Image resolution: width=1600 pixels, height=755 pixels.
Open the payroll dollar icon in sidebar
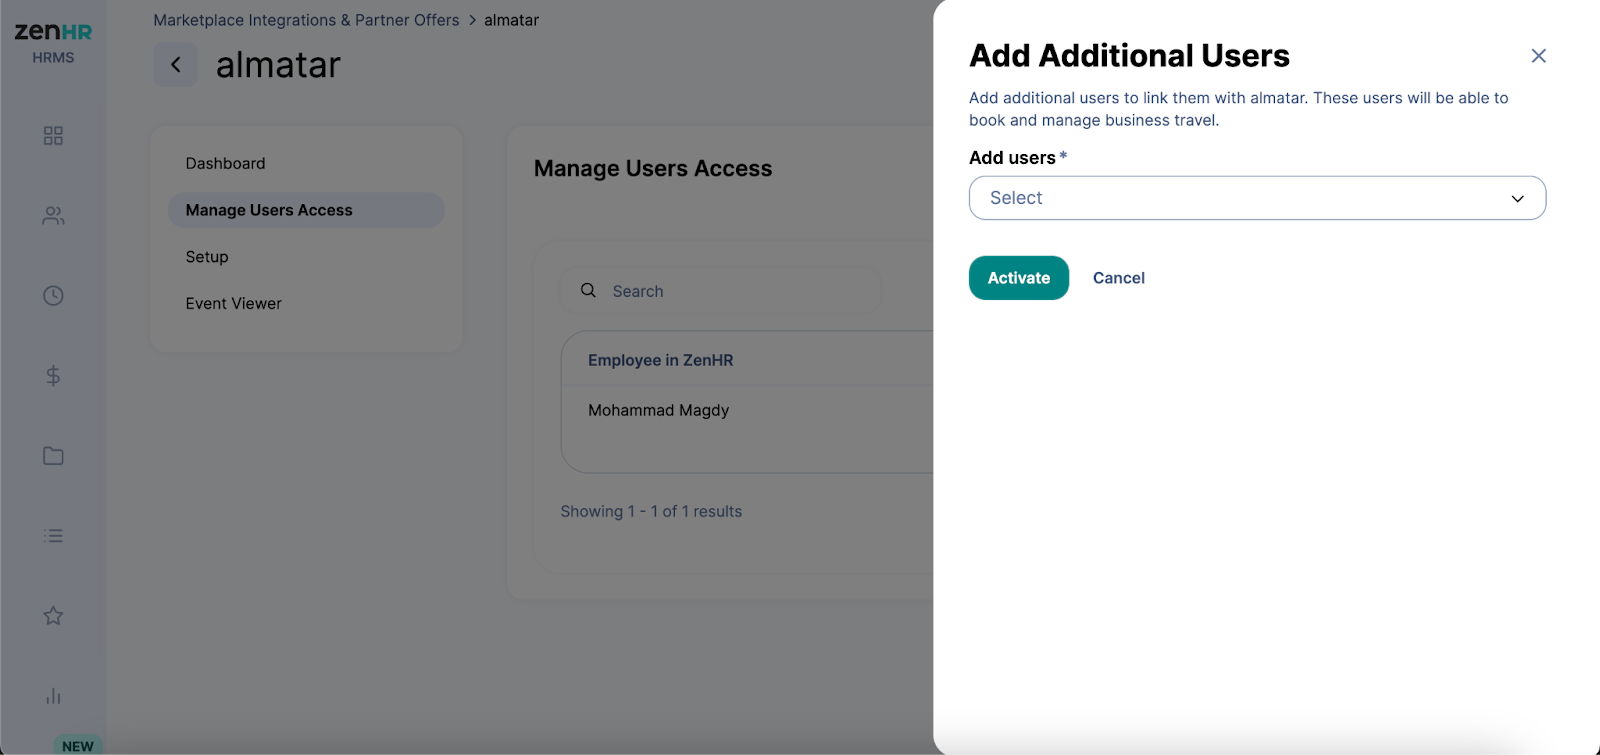pyautogui.click(x=53, y=376)
